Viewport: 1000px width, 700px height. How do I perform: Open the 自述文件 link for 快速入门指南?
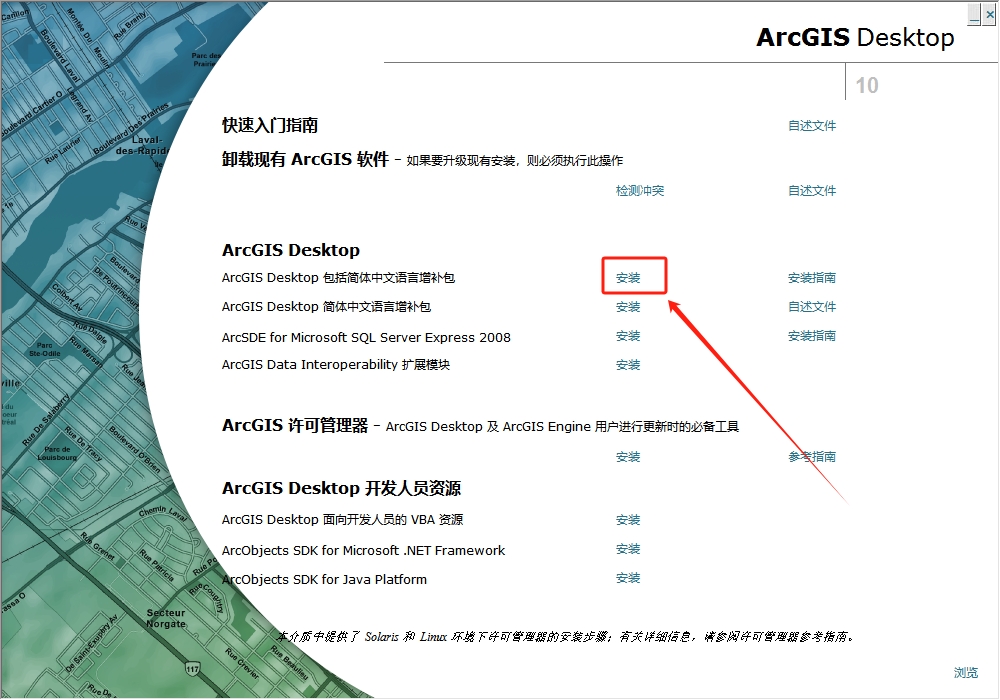point(812,126)
